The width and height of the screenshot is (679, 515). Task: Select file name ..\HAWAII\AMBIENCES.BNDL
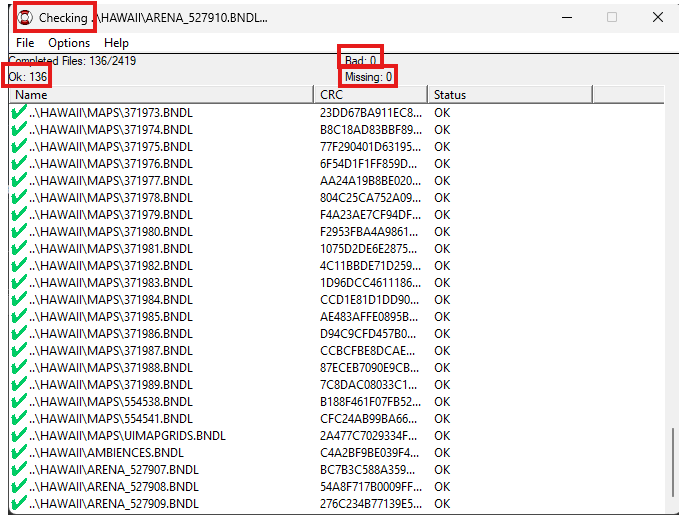[x=107, y=453]
